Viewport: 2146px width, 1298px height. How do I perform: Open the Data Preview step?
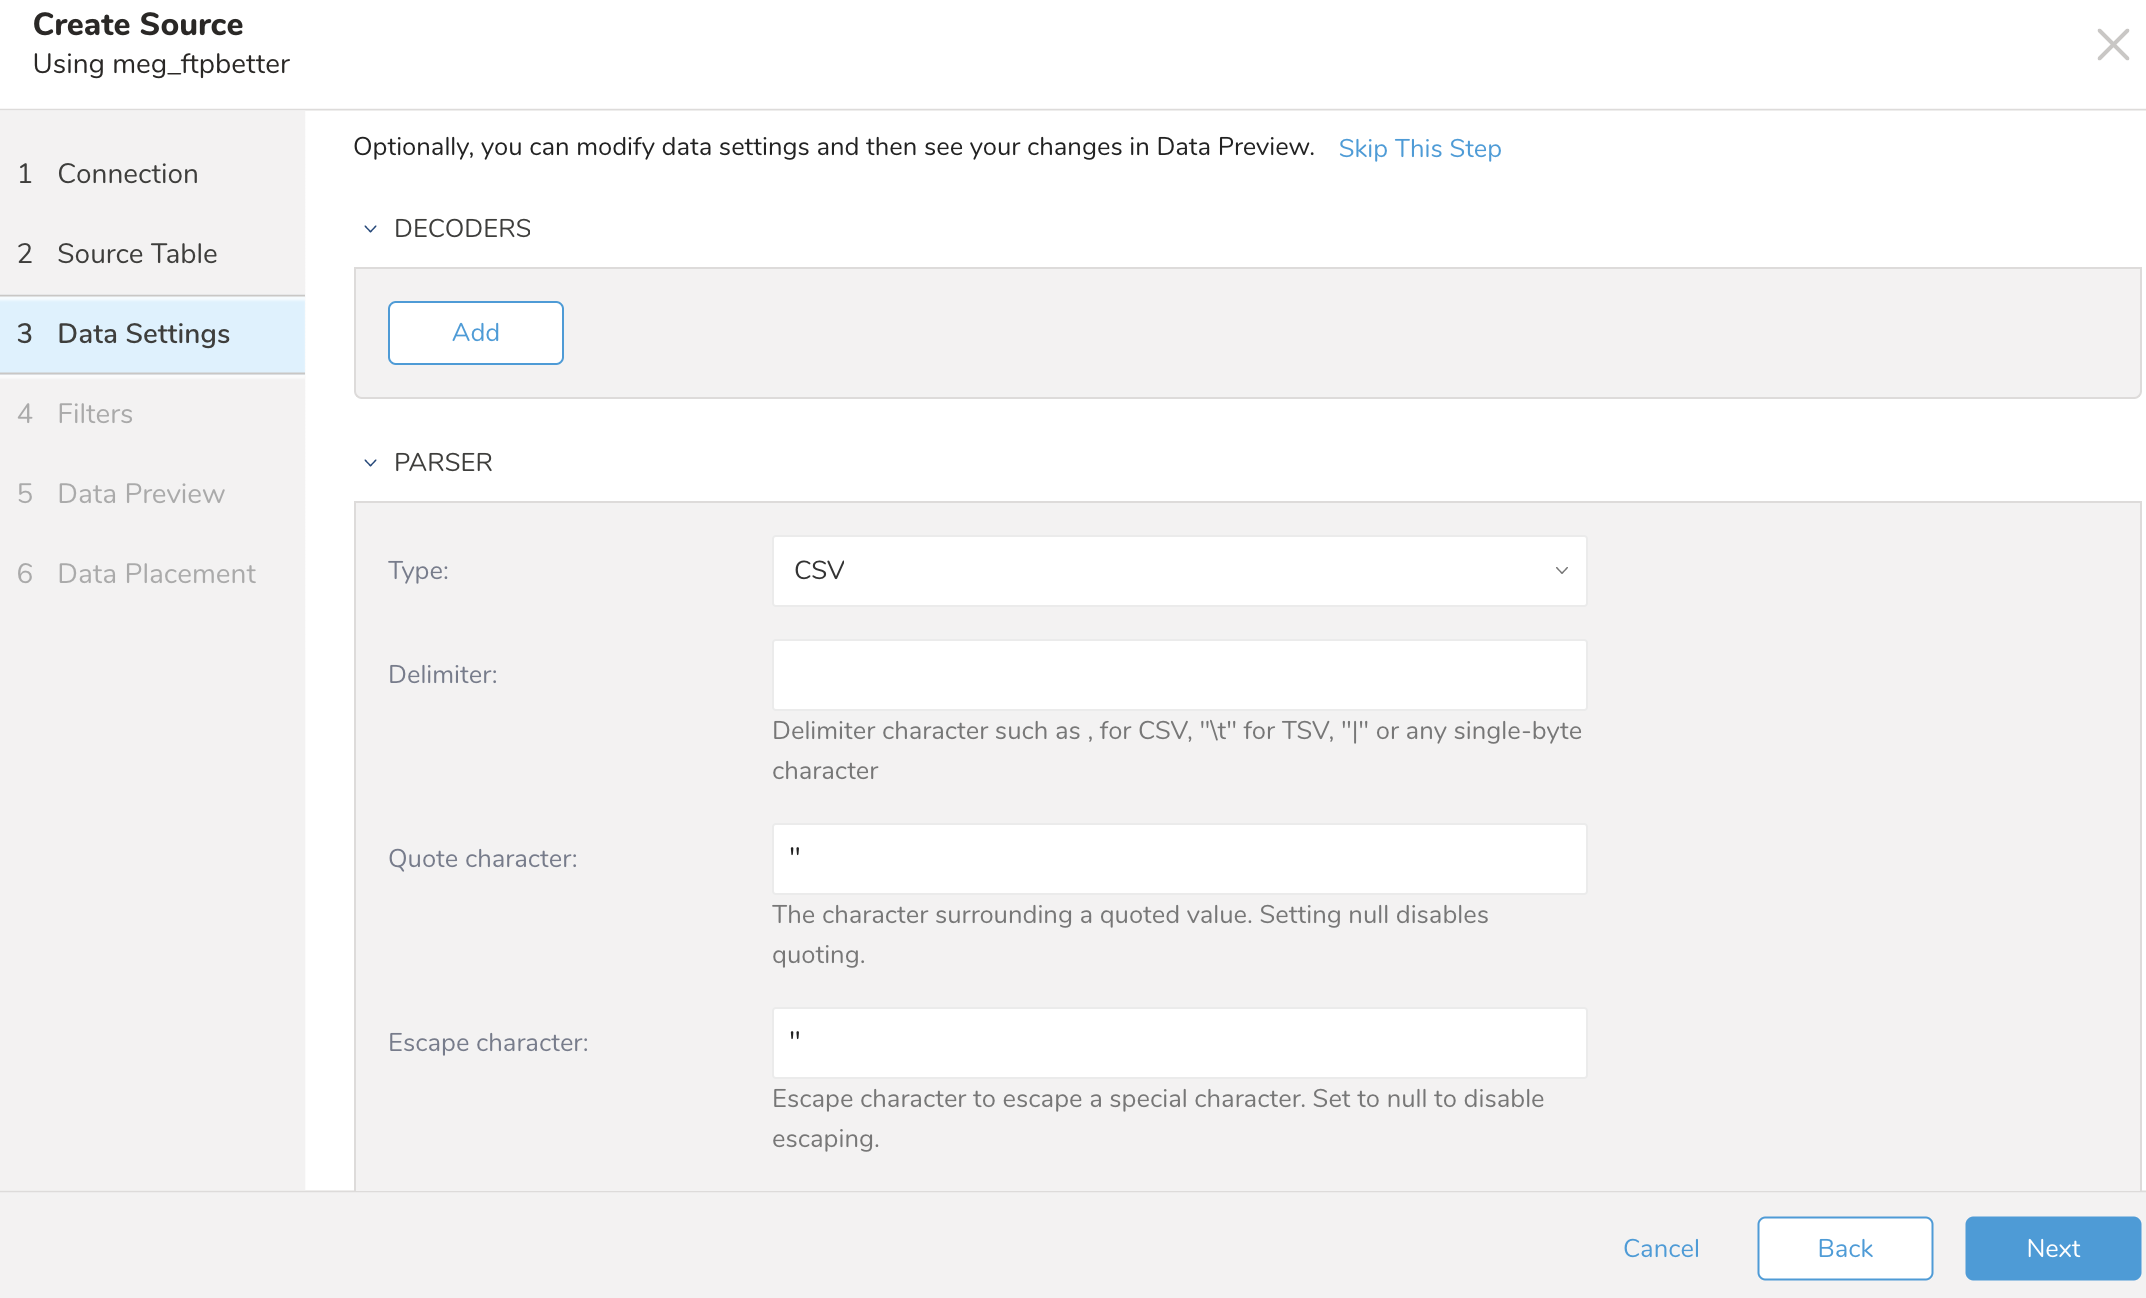(x=141, y=494)
